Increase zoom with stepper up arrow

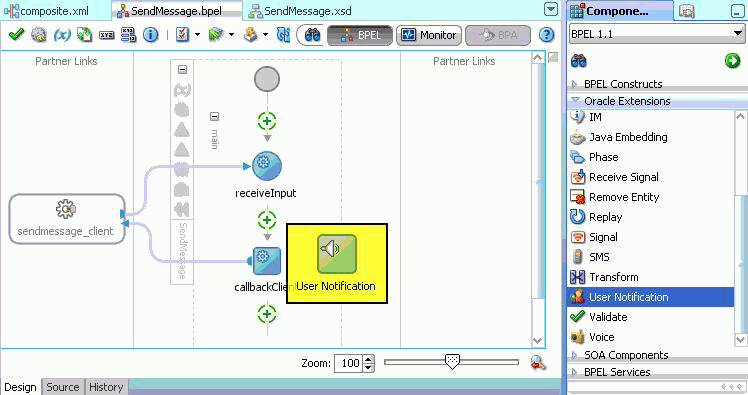[x=368, y=359]
